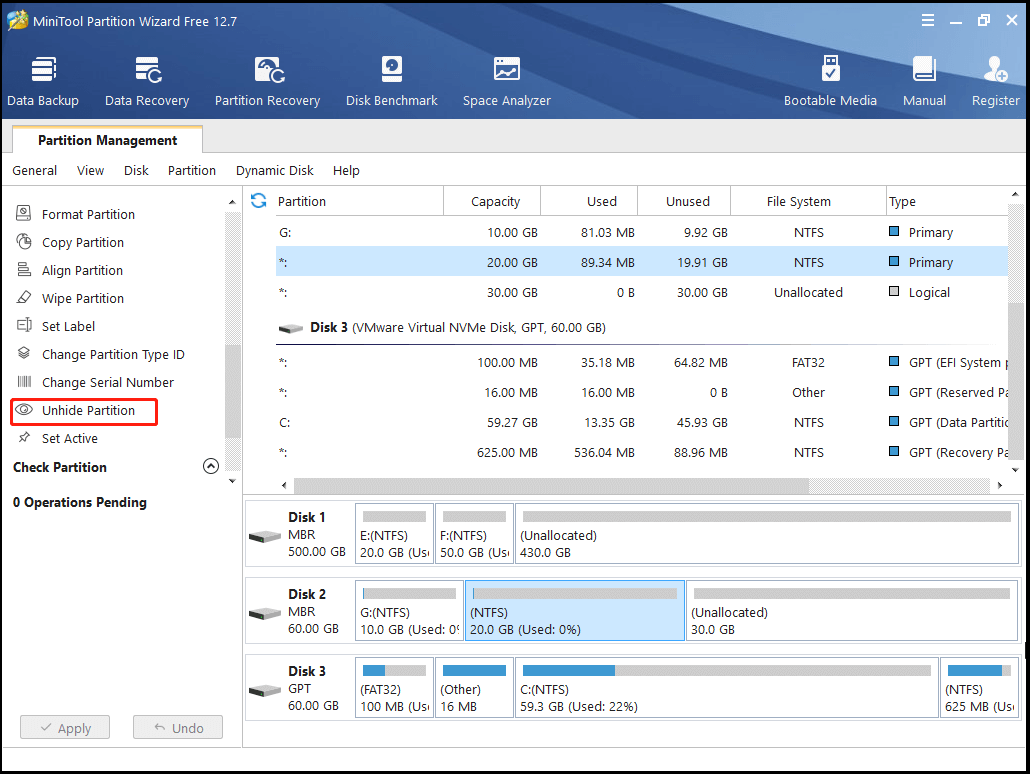Collapse the Check Partition section

(211, 466)
